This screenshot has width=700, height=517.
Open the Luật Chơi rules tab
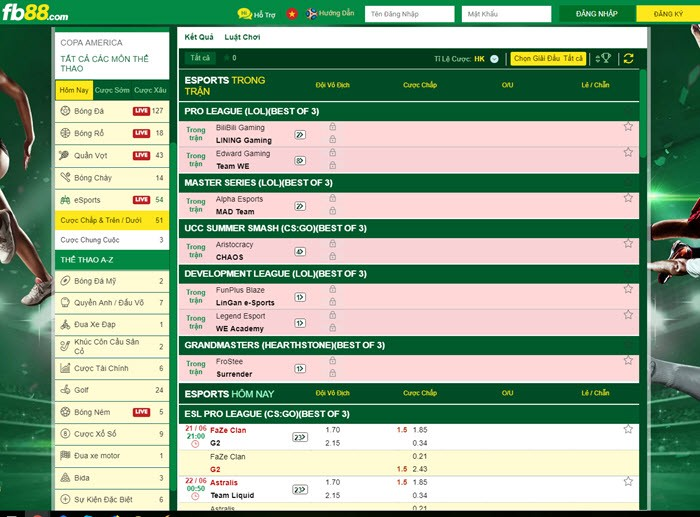pos(242,37)
